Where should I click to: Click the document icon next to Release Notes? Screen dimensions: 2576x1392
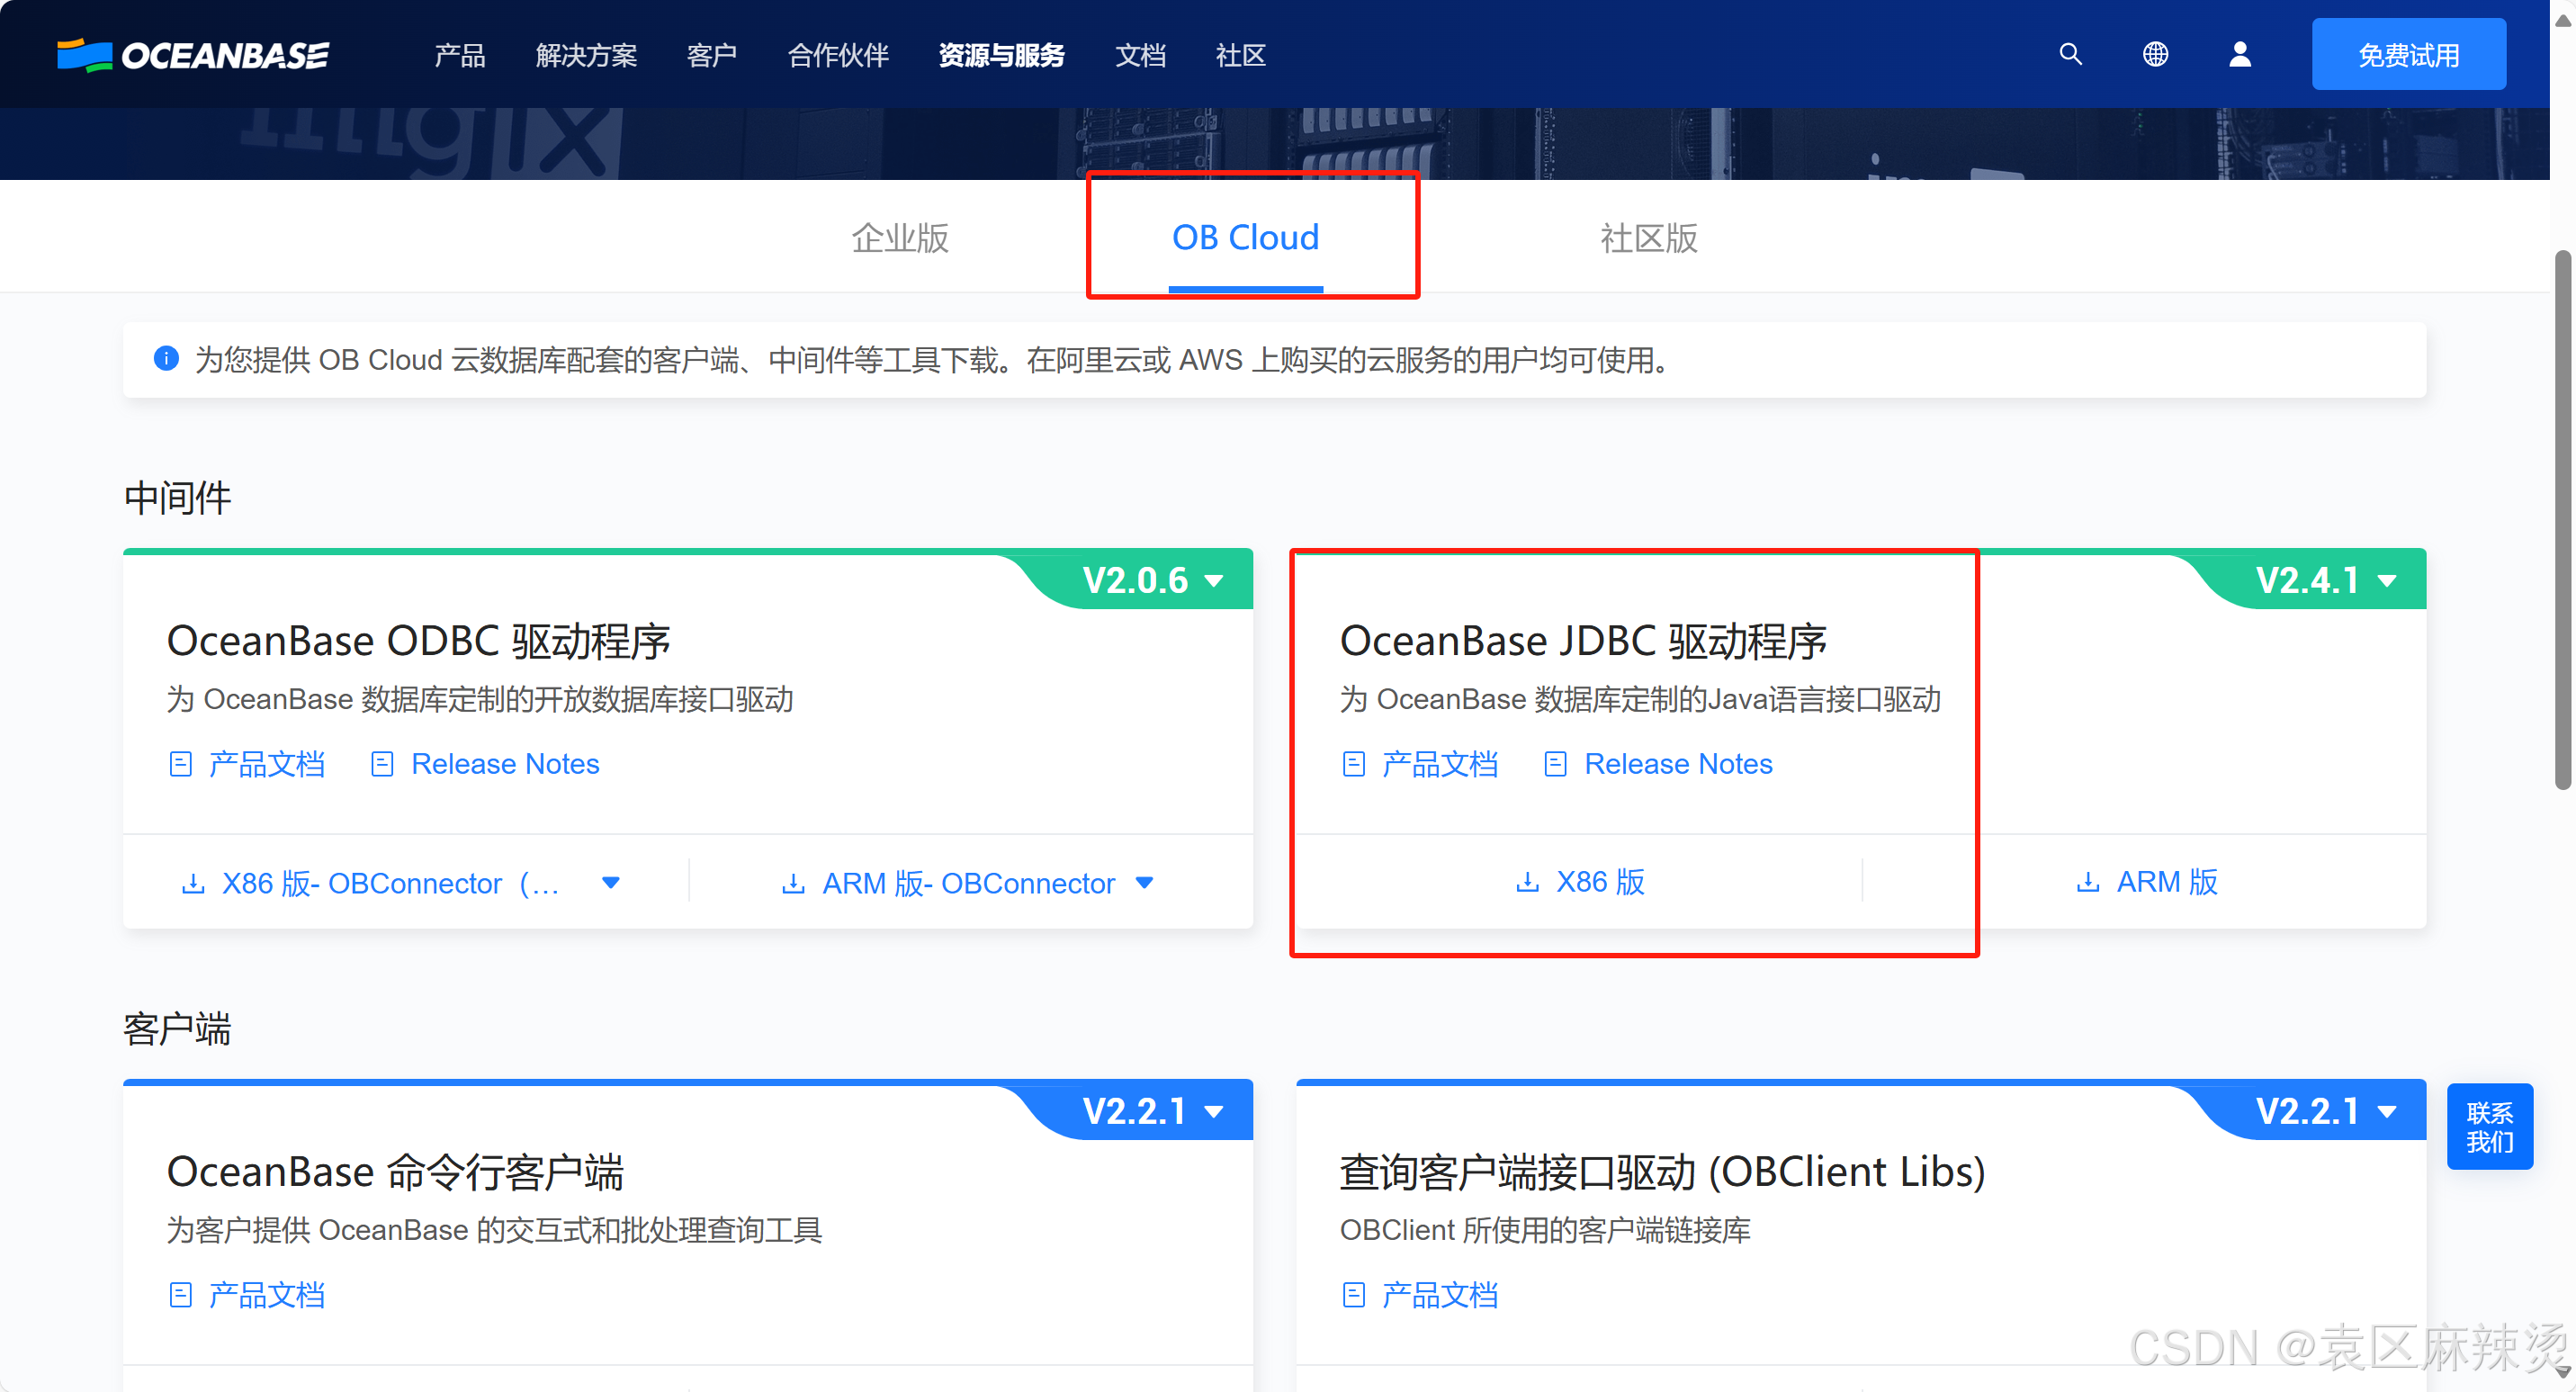[x=382, y=763]
